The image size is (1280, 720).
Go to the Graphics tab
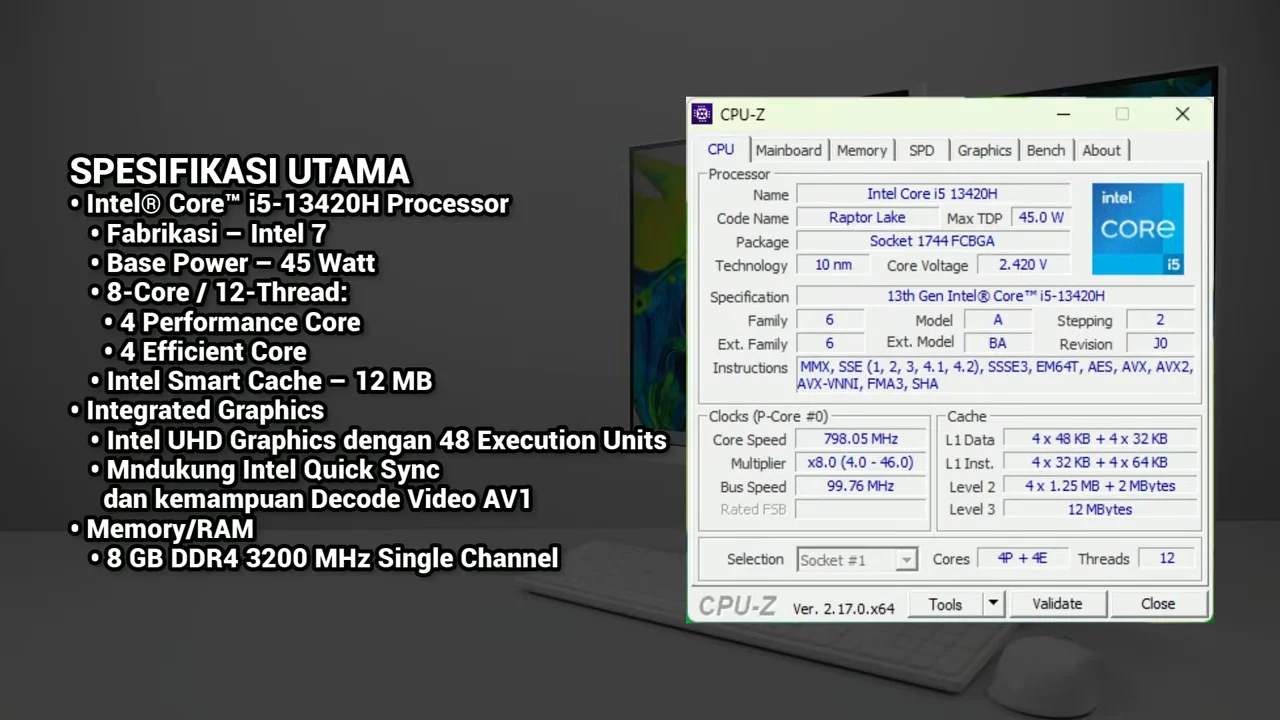click(984, 150)
